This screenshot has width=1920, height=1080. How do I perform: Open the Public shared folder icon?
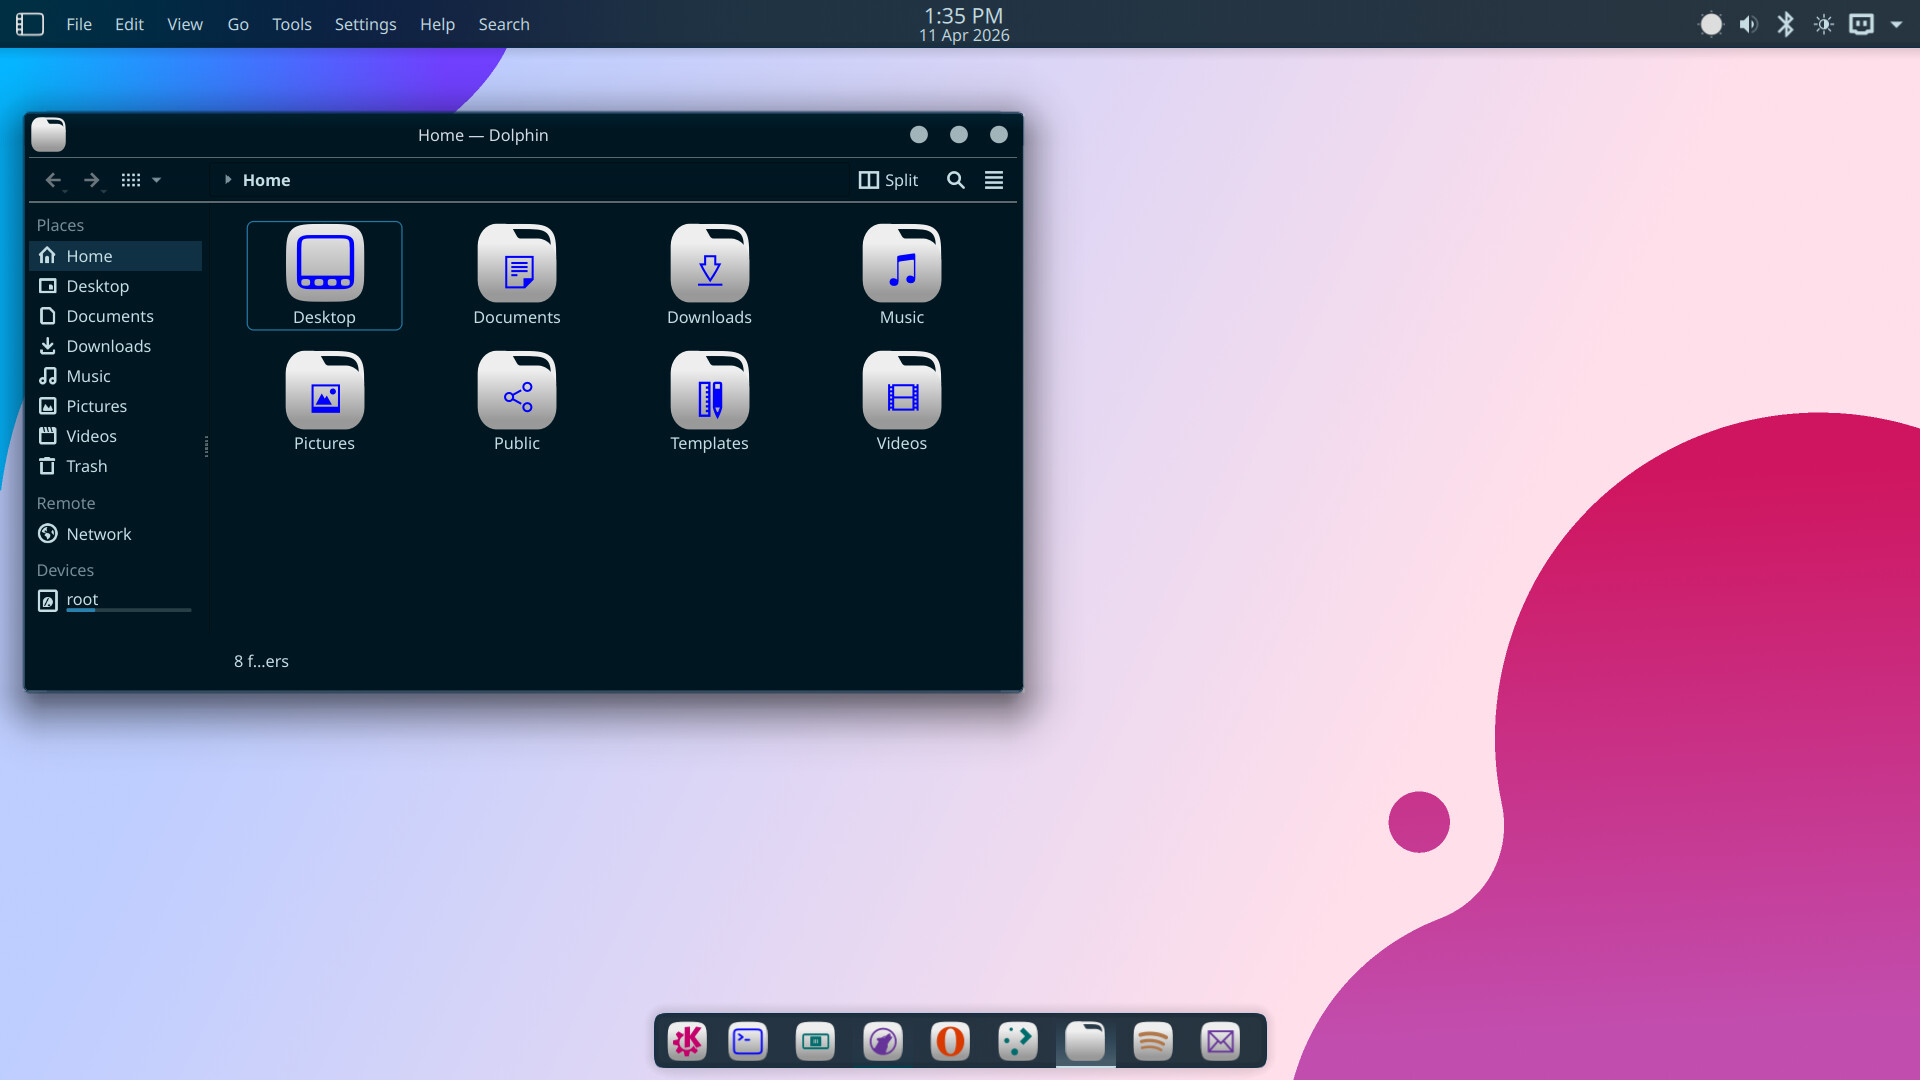coord(516,392)
